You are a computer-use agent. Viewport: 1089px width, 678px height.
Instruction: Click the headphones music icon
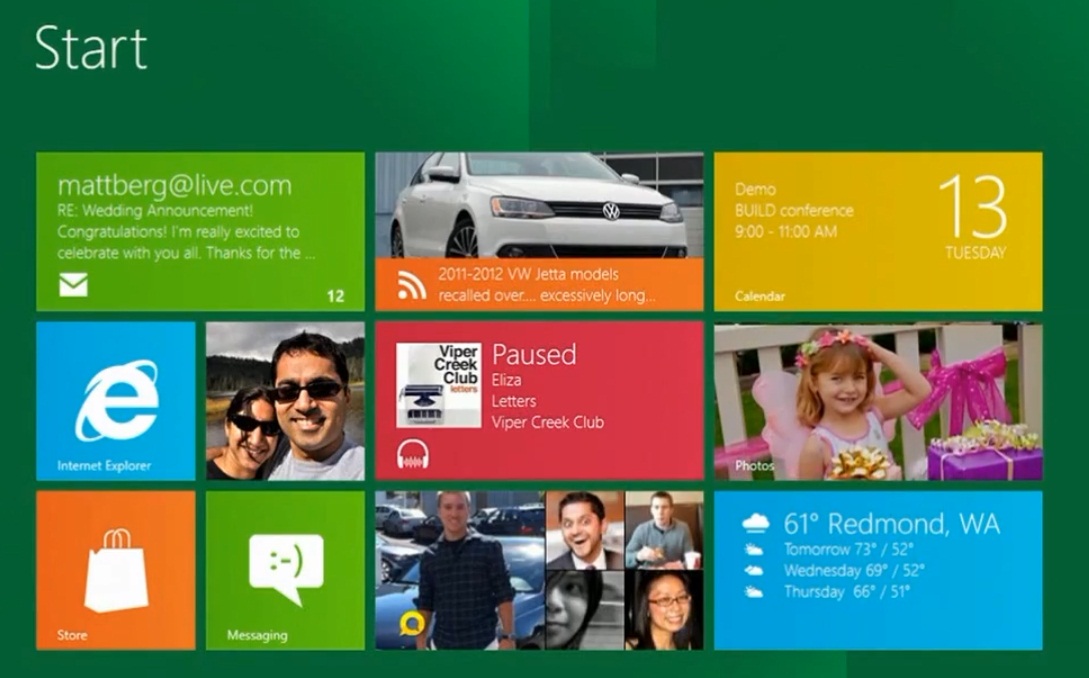click(412, 455)
